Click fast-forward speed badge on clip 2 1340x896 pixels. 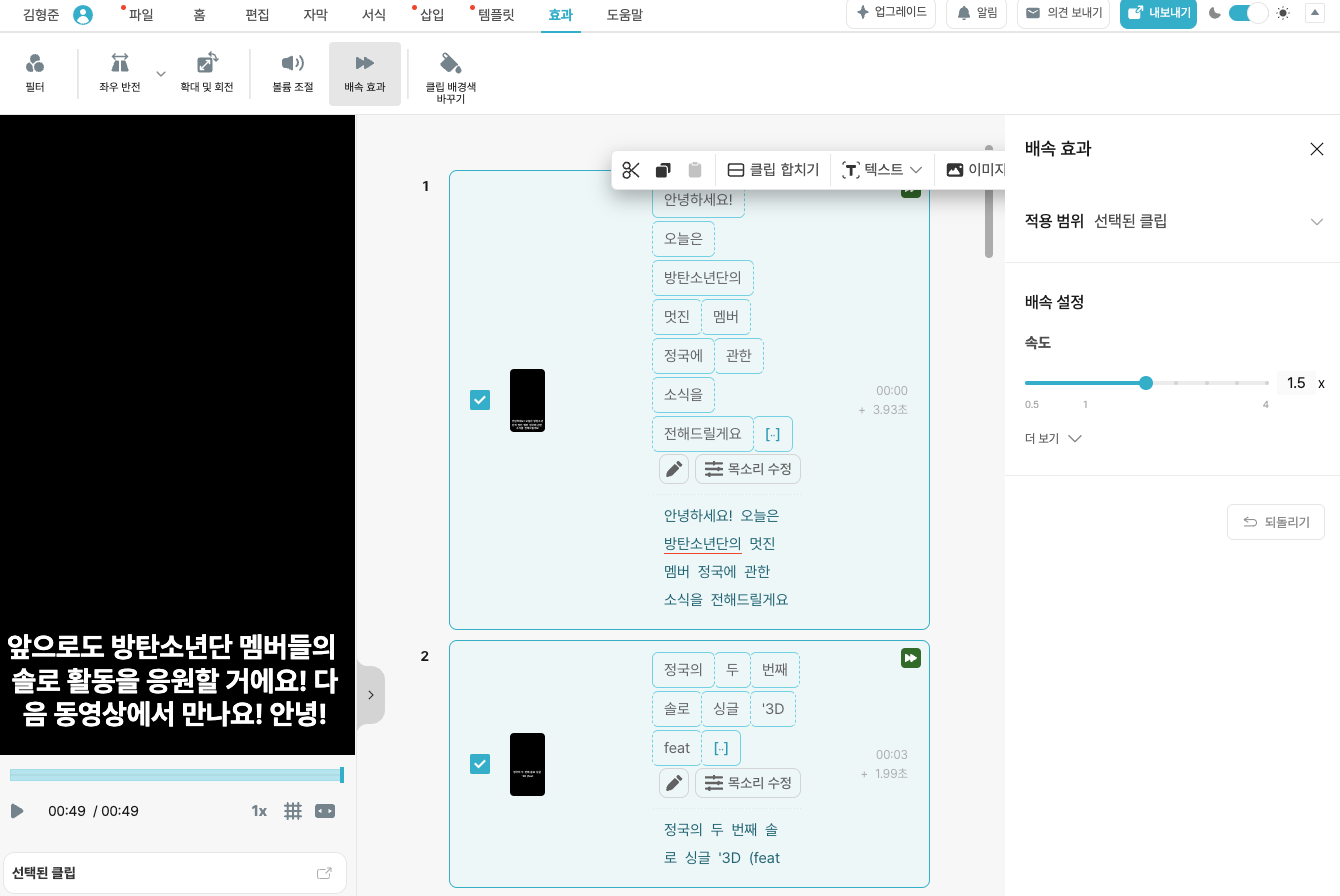(x=911, y=658)
